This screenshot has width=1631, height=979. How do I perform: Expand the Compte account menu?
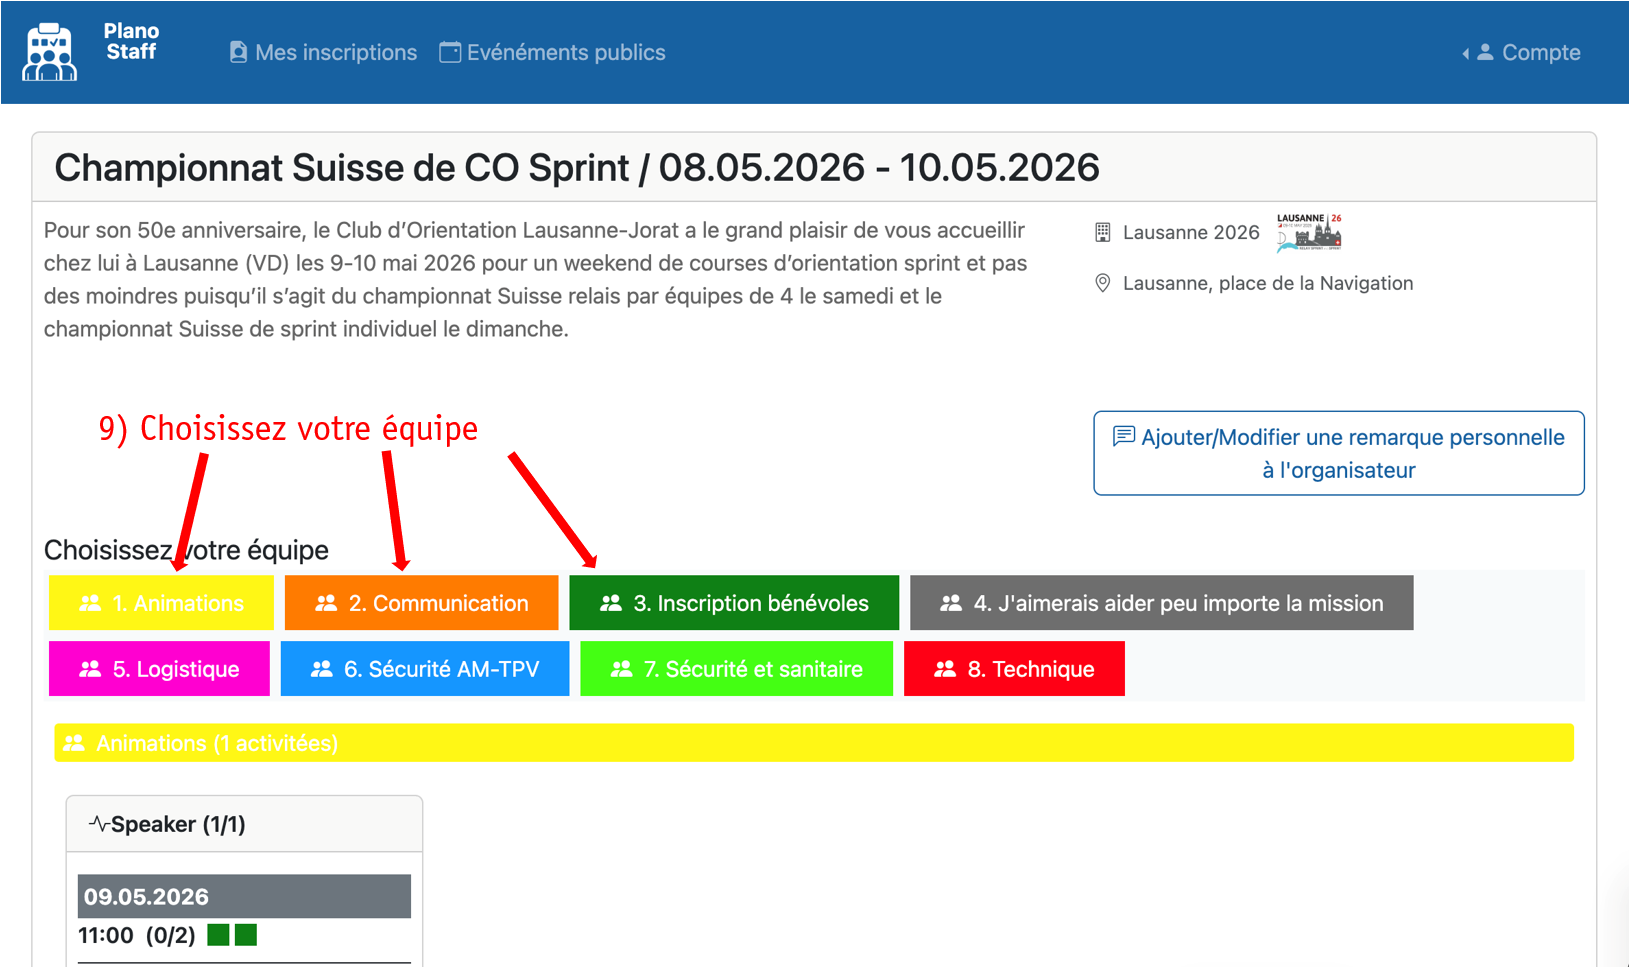point(1521,52)
